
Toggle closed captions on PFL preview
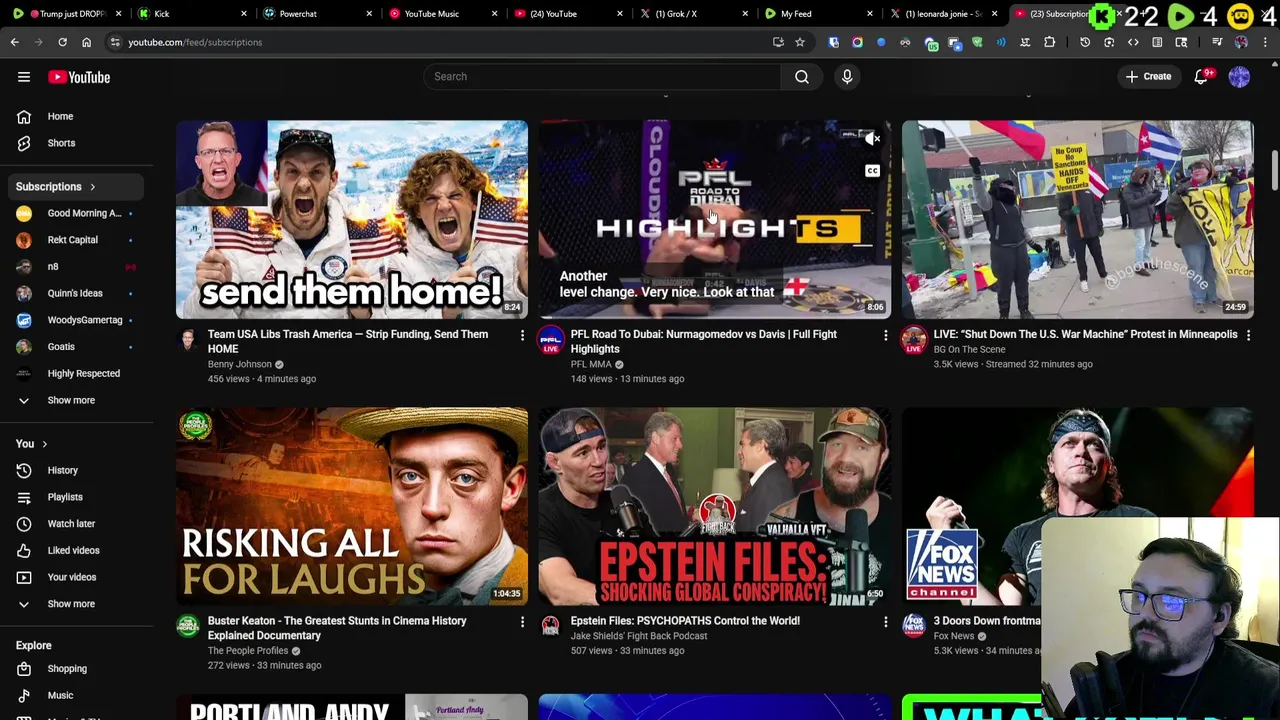pos(873,171)
